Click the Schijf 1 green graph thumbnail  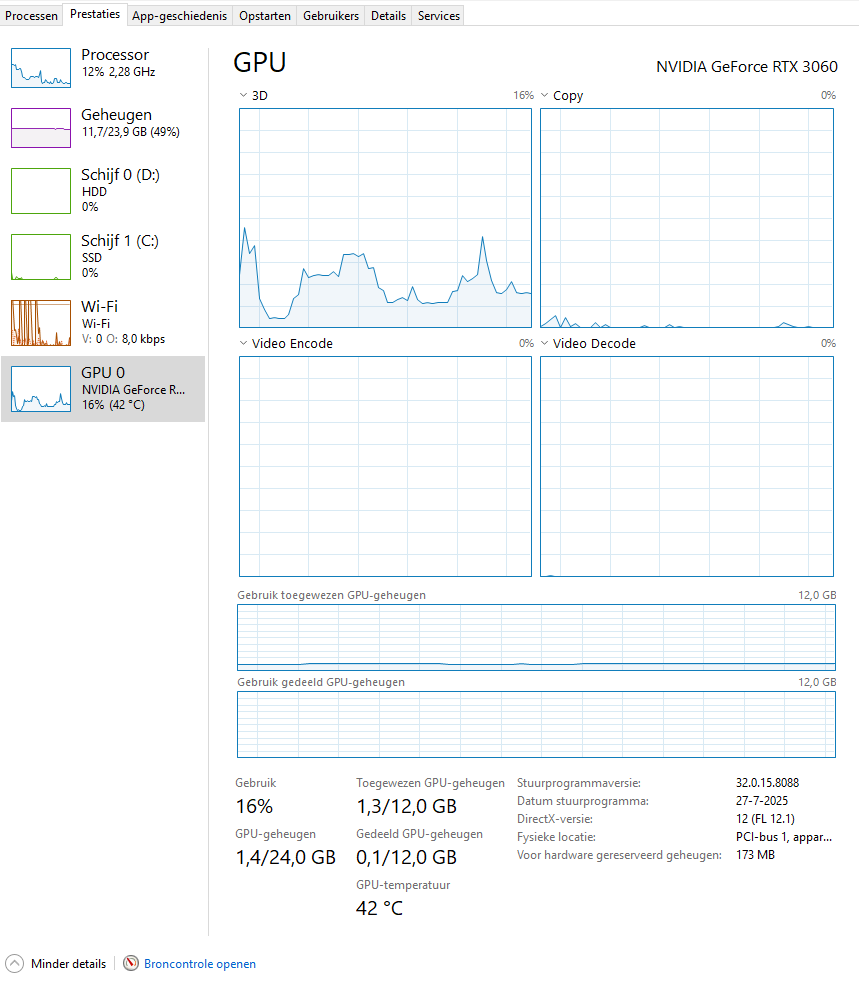tap(41, 257)
